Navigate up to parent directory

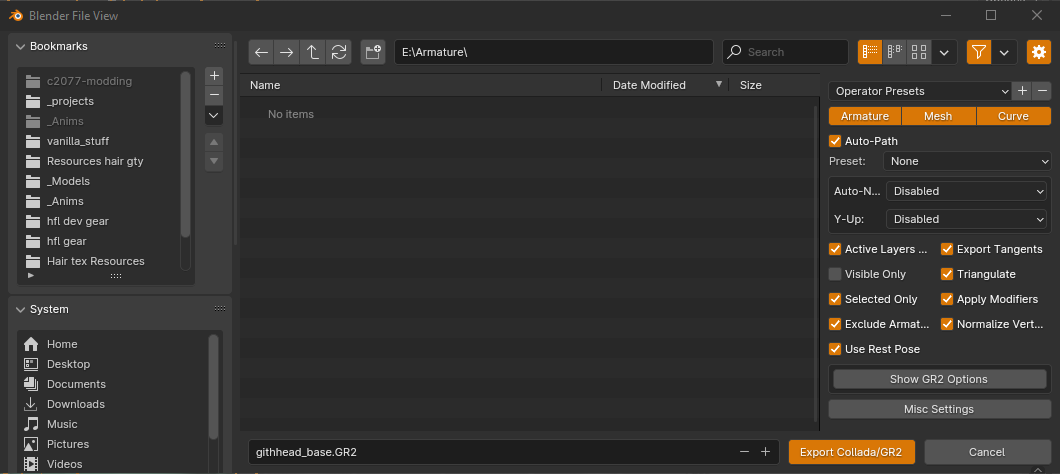pyautogui.click(x=313, y=52)
